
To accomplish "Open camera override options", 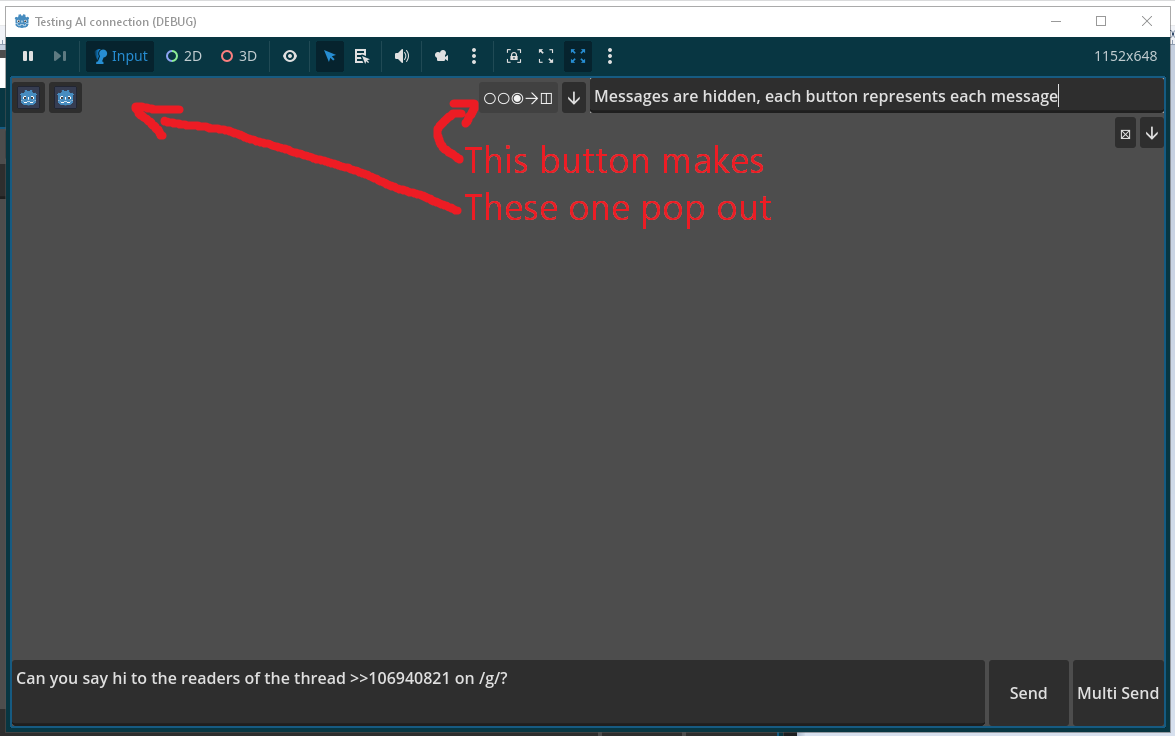I will point(441,56).
